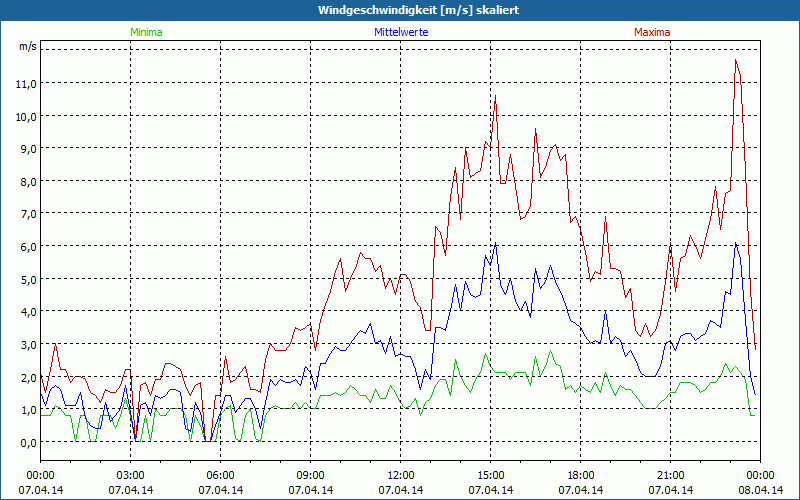Click the '1,0' y-axis value
Image resolution: width=800 pixels, height=500 pixels.
(28, 410)
